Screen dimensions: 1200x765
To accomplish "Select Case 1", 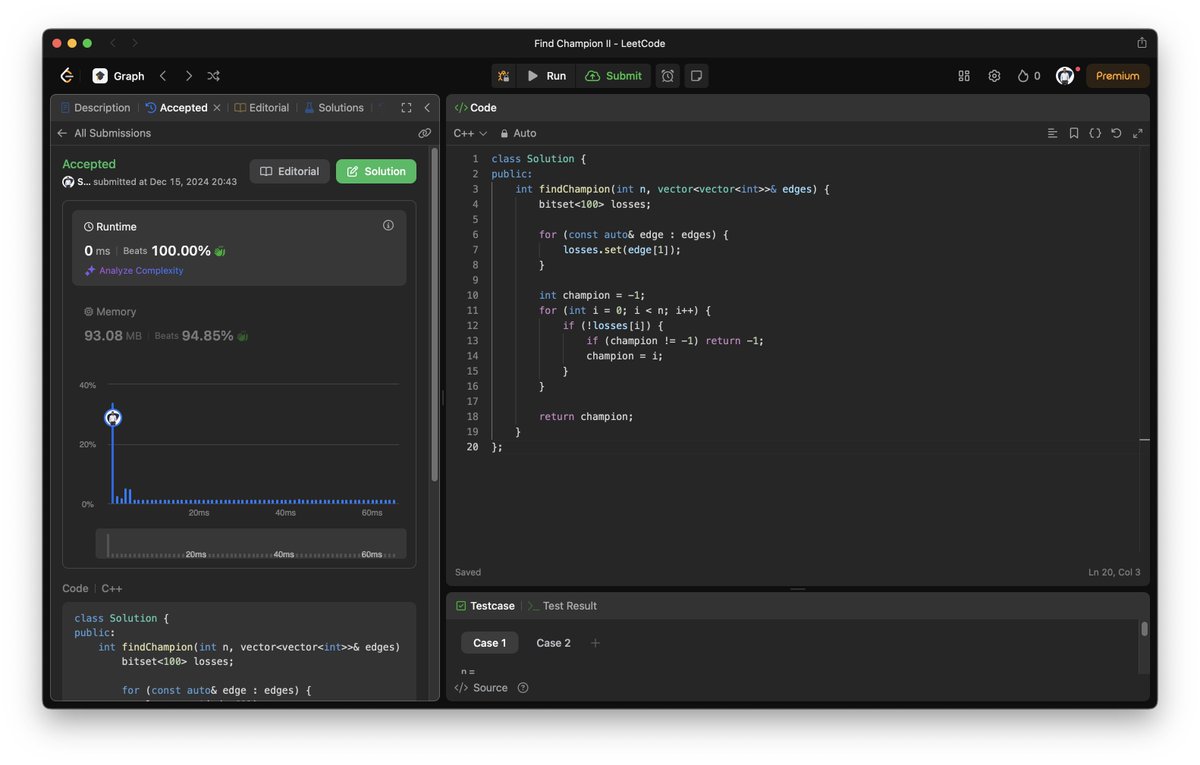I will coord(490,643).
